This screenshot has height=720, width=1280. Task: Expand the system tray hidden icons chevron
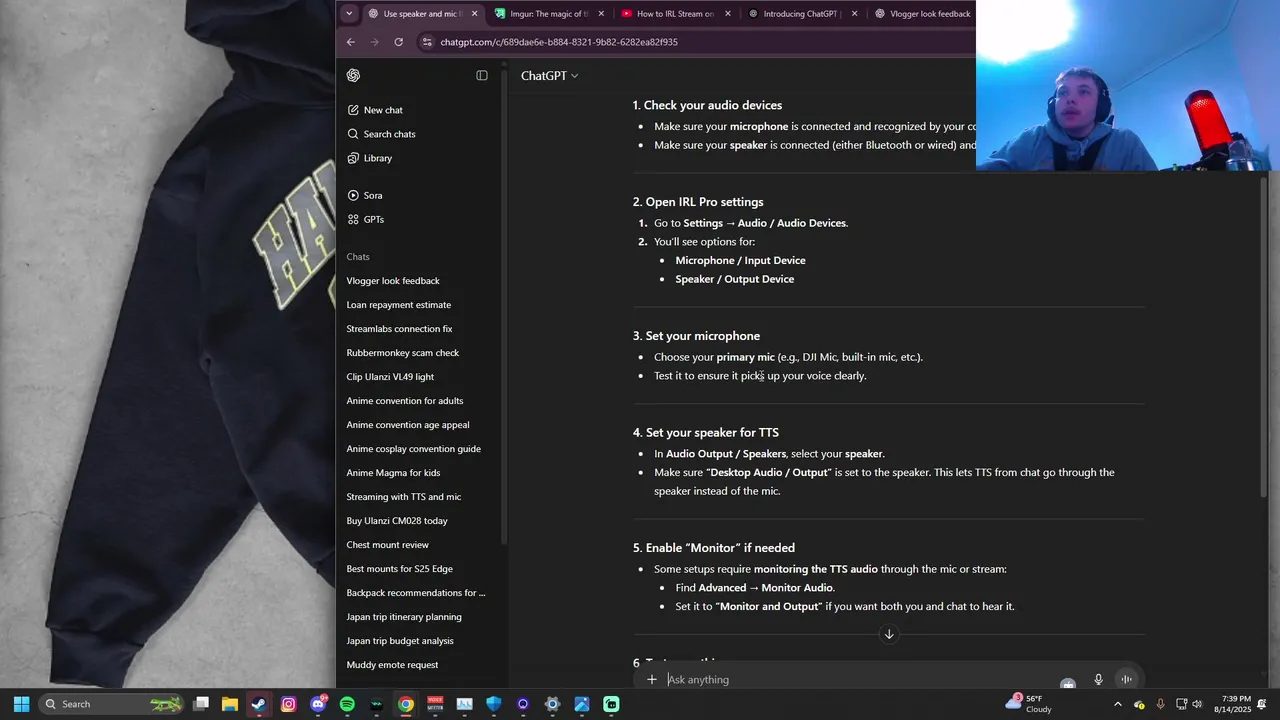pos(1118,704)
